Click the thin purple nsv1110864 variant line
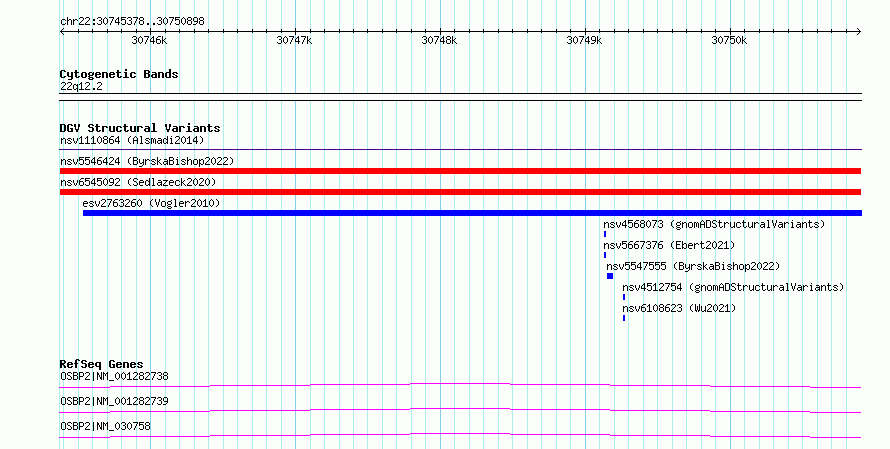The width and height of the screenshot is (890, 449). [x=460, y=150]
